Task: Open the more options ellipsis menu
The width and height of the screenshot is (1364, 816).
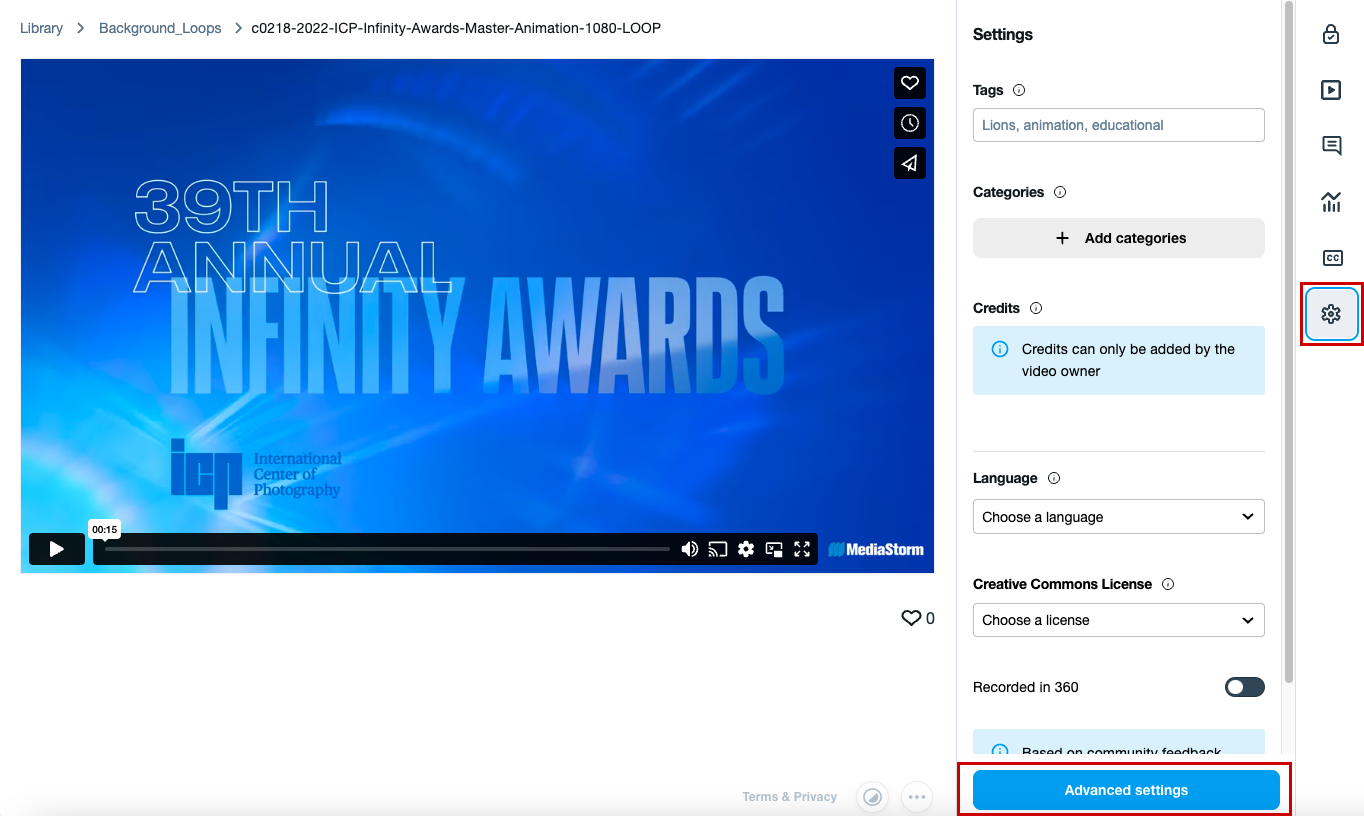Action: pyautogui.click(x=916, y=796)
